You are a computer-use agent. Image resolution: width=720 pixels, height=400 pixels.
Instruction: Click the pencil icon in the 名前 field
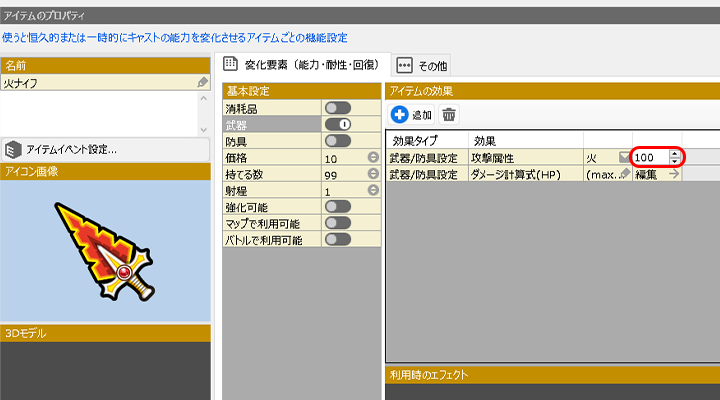(203, 82)
